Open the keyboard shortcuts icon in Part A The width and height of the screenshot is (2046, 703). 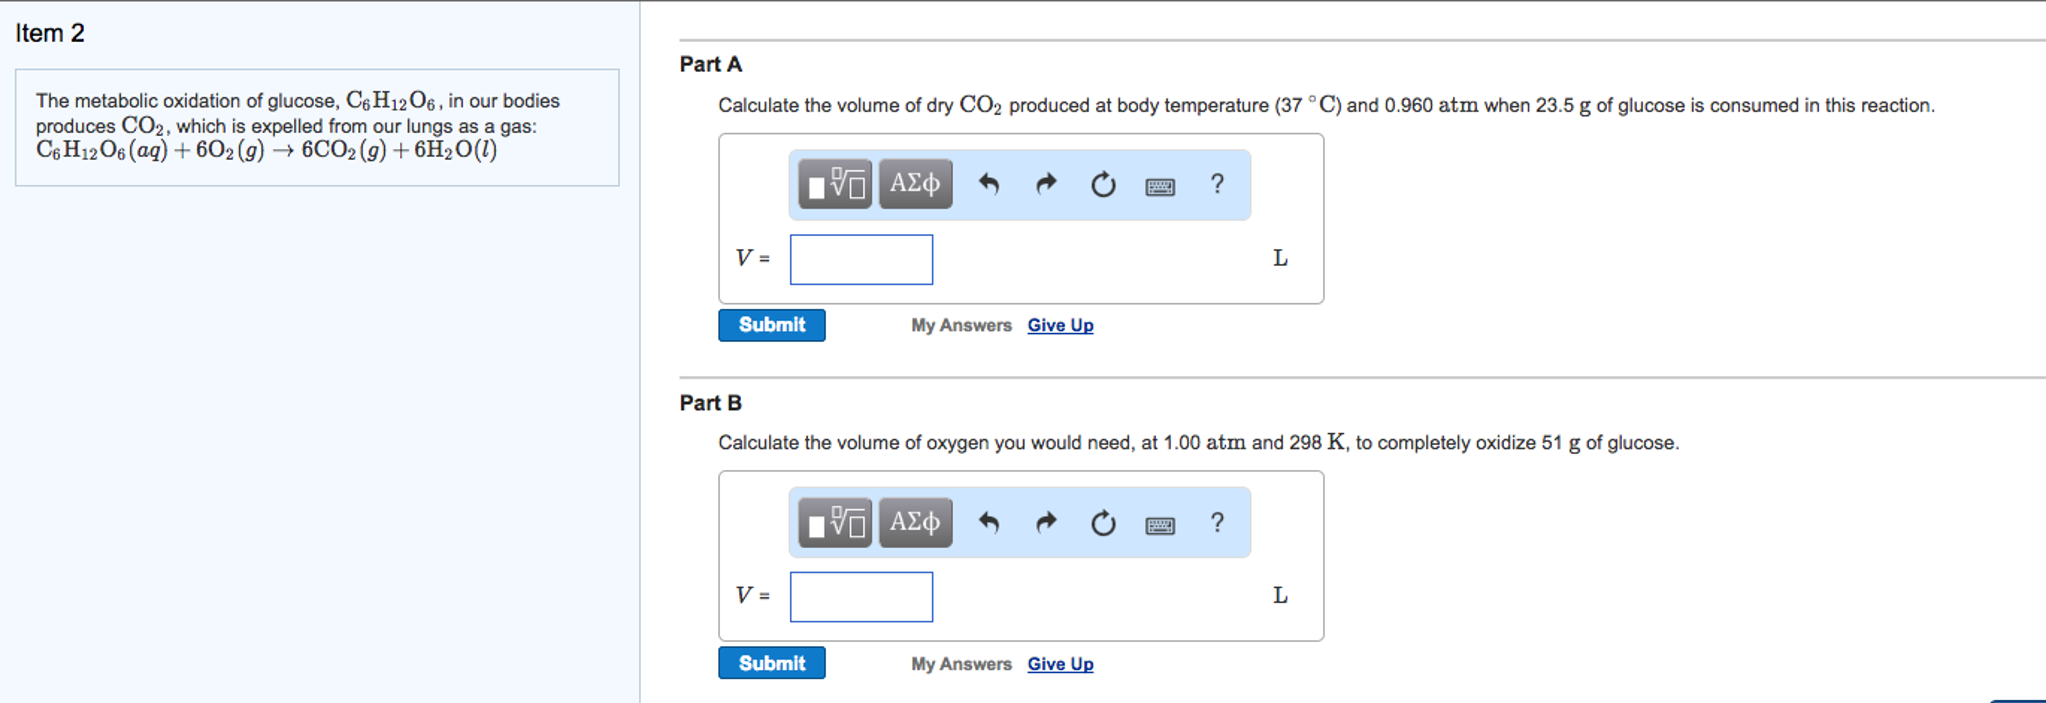(x=1160, y=184)
